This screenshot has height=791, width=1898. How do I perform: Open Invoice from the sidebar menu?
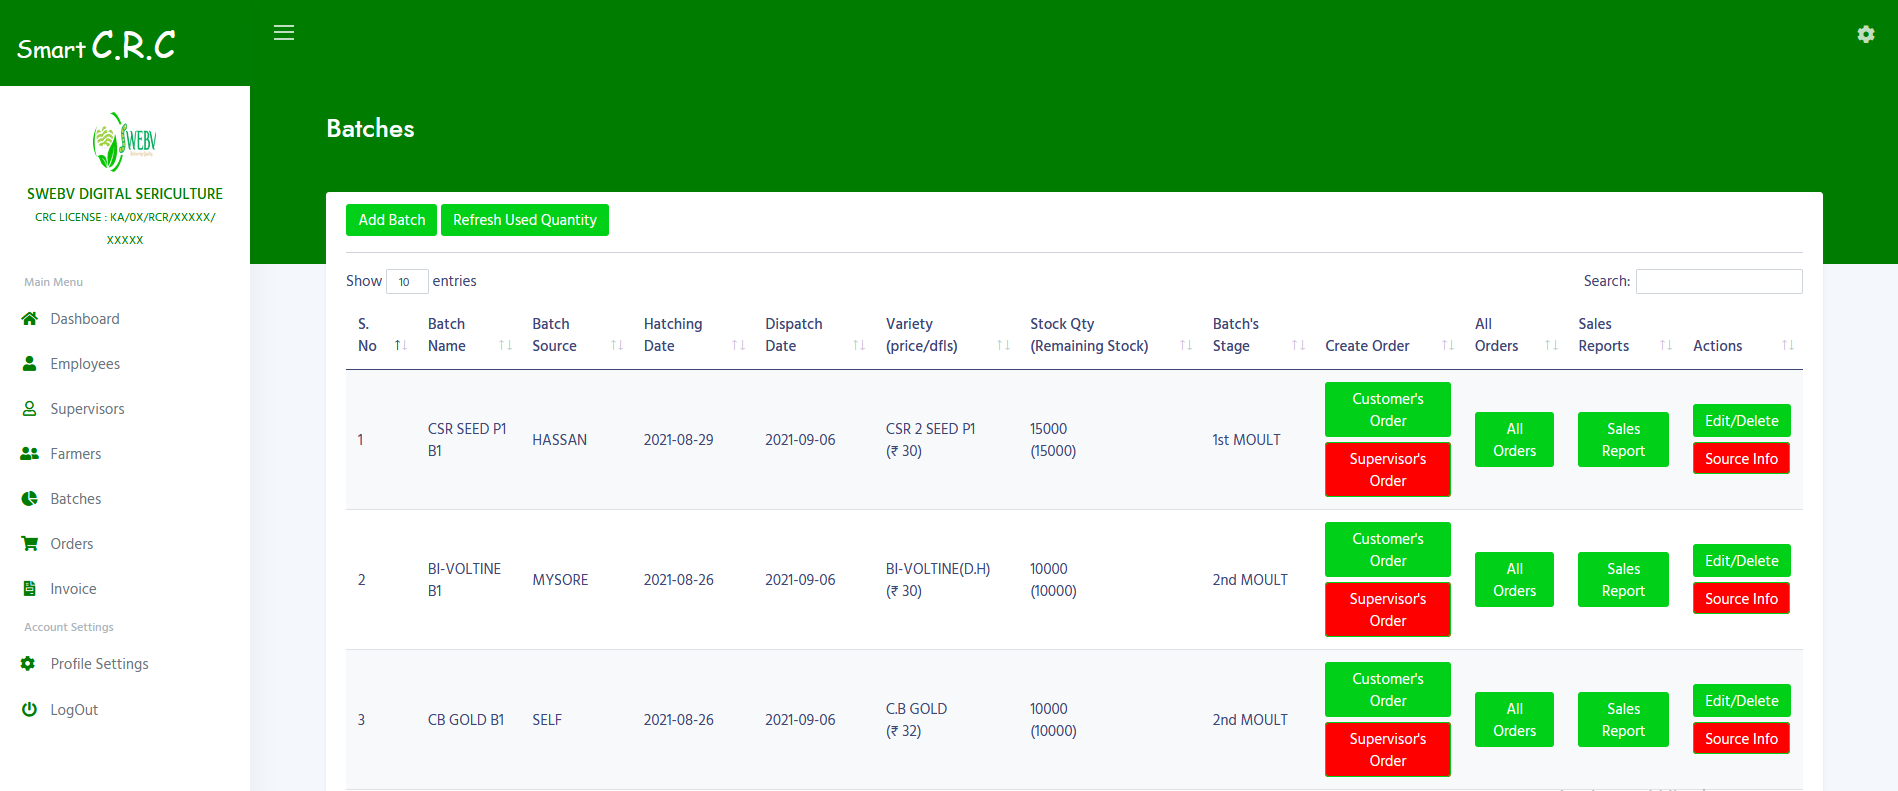click(x=73, y=589)
